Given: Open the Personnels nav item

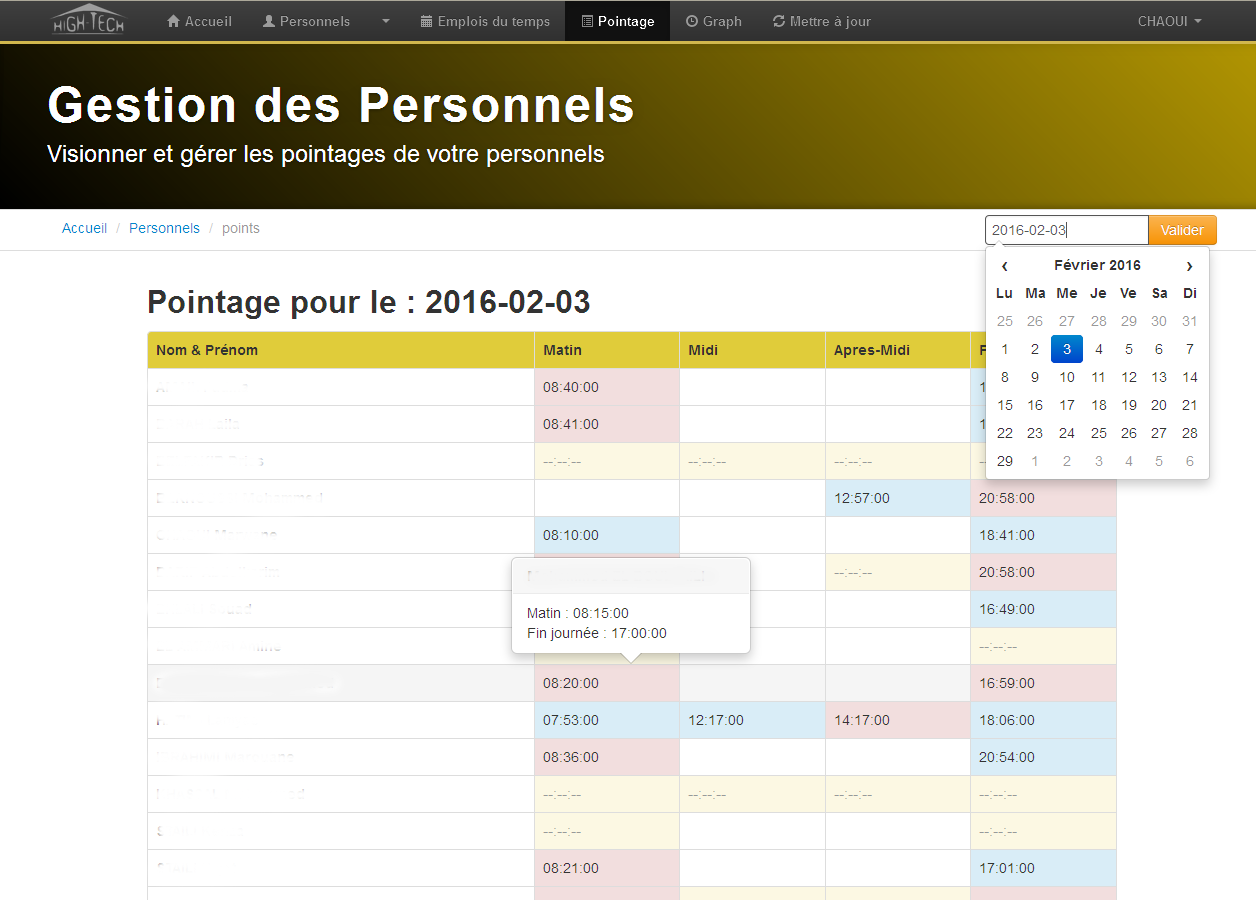Looking at the screenshot, I should click(306, 21).
